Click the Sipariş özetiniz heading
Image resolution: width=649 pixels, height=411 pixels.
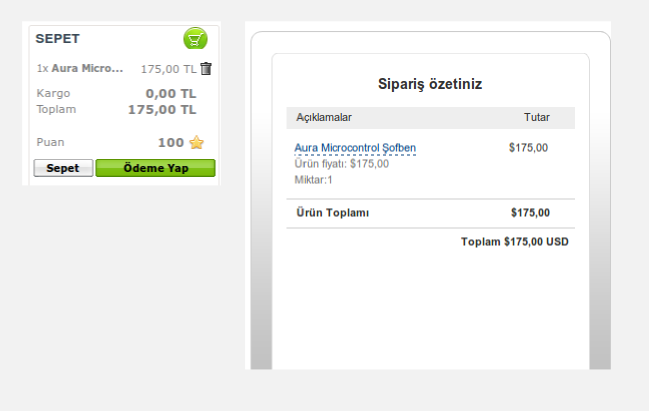[x=430, y=84]
